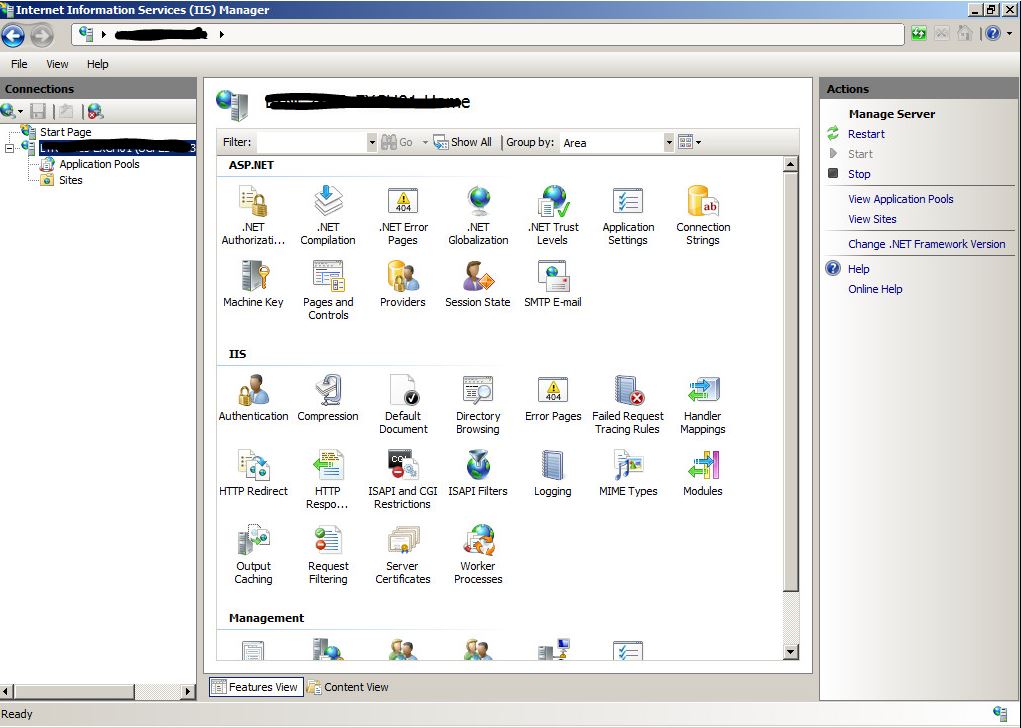Screen dimensions: 1021x728
Task: Open MIME Types feature
Action: pos(628,473)
